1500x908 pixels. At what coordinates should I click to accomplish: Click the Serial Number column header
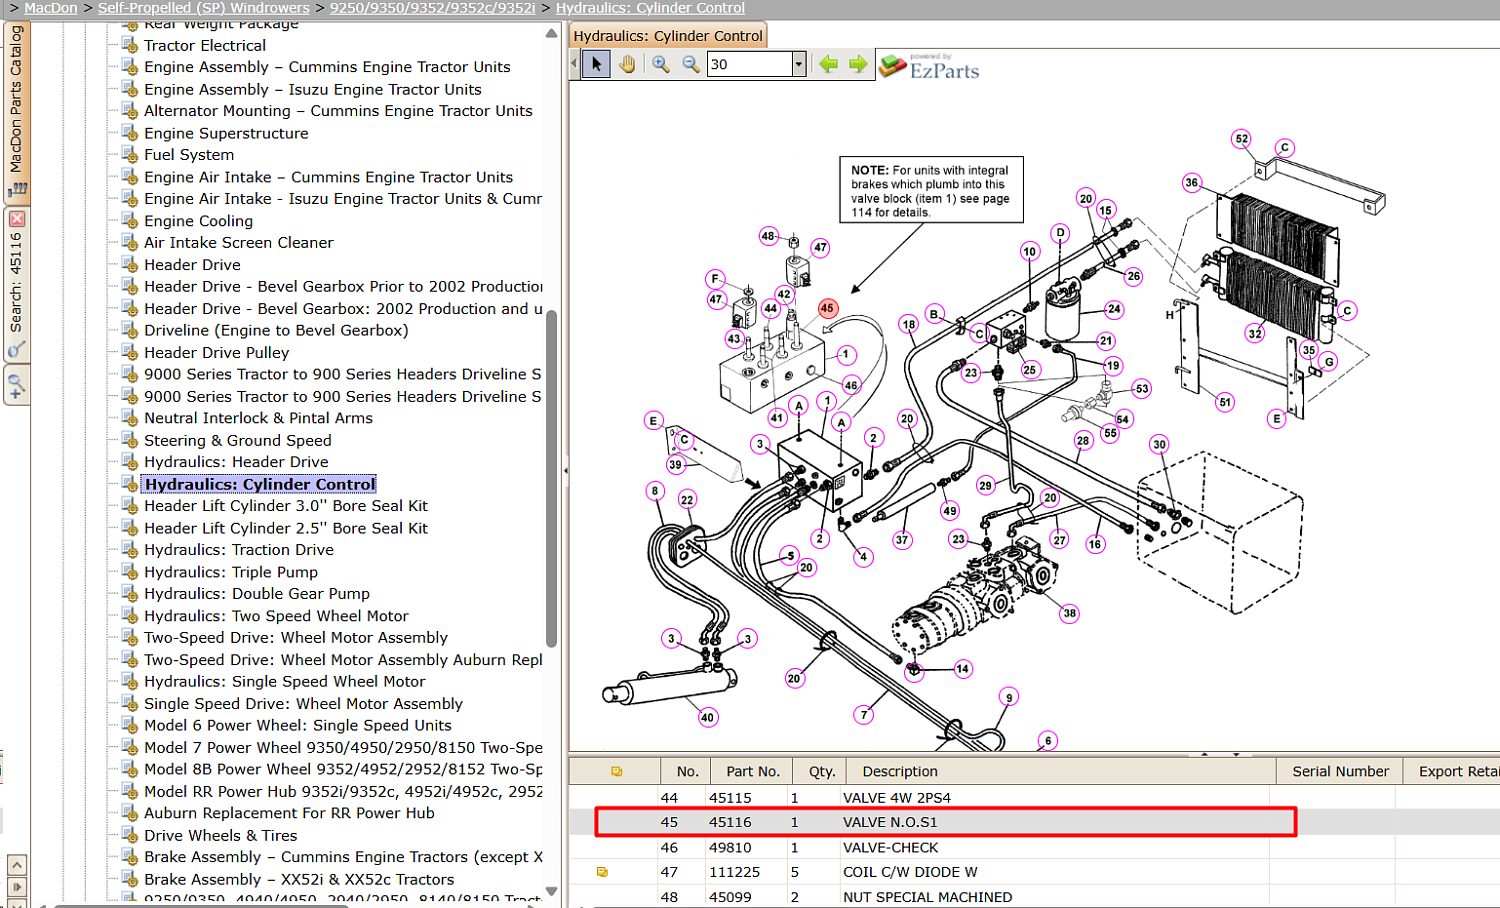tap(1340, 771)
